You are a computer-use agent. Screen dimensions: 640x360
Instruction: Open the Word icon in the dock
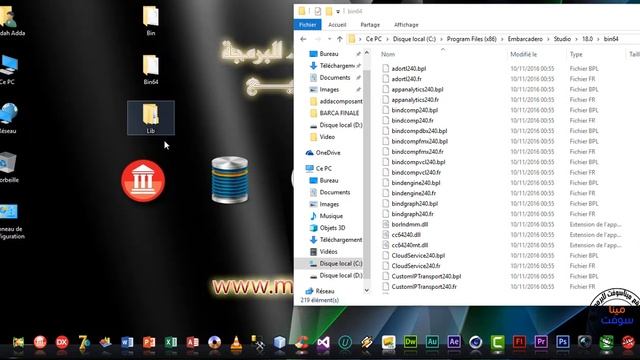[127, 342]
